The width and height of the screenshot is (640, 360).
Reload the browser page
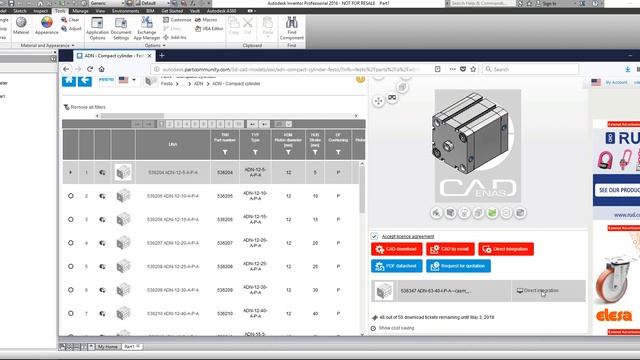pos(90,69)
